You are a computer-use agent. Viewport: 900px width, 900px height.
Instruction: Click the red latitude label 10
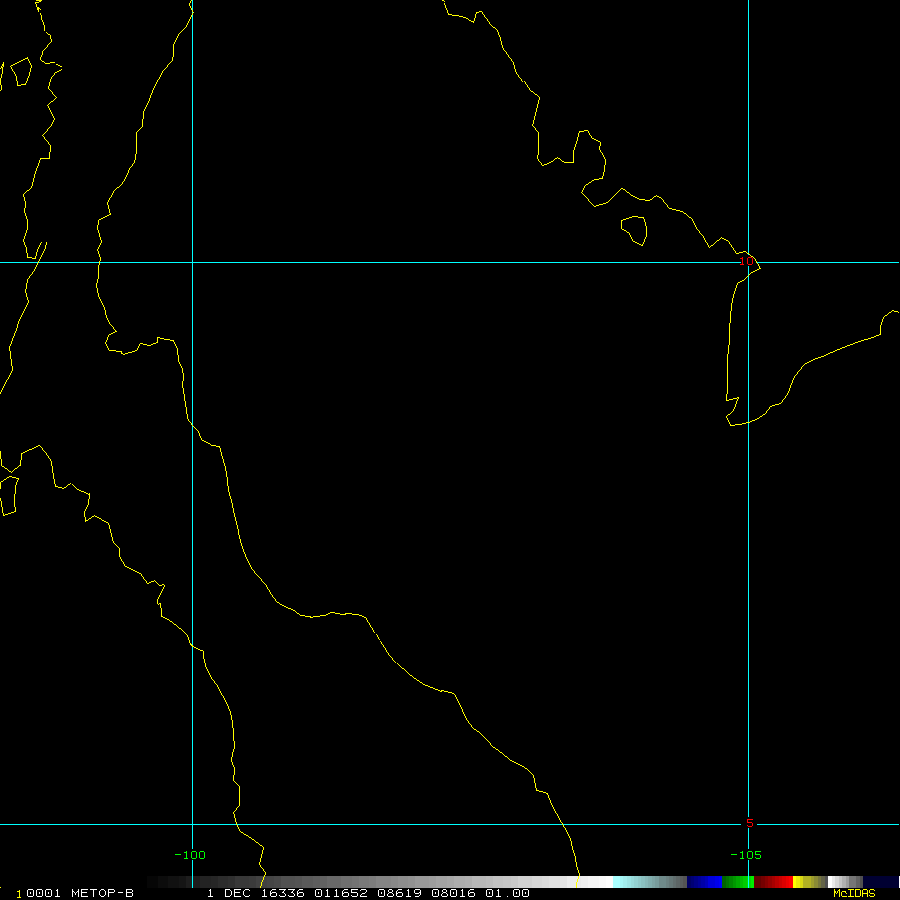coord(745,261)
